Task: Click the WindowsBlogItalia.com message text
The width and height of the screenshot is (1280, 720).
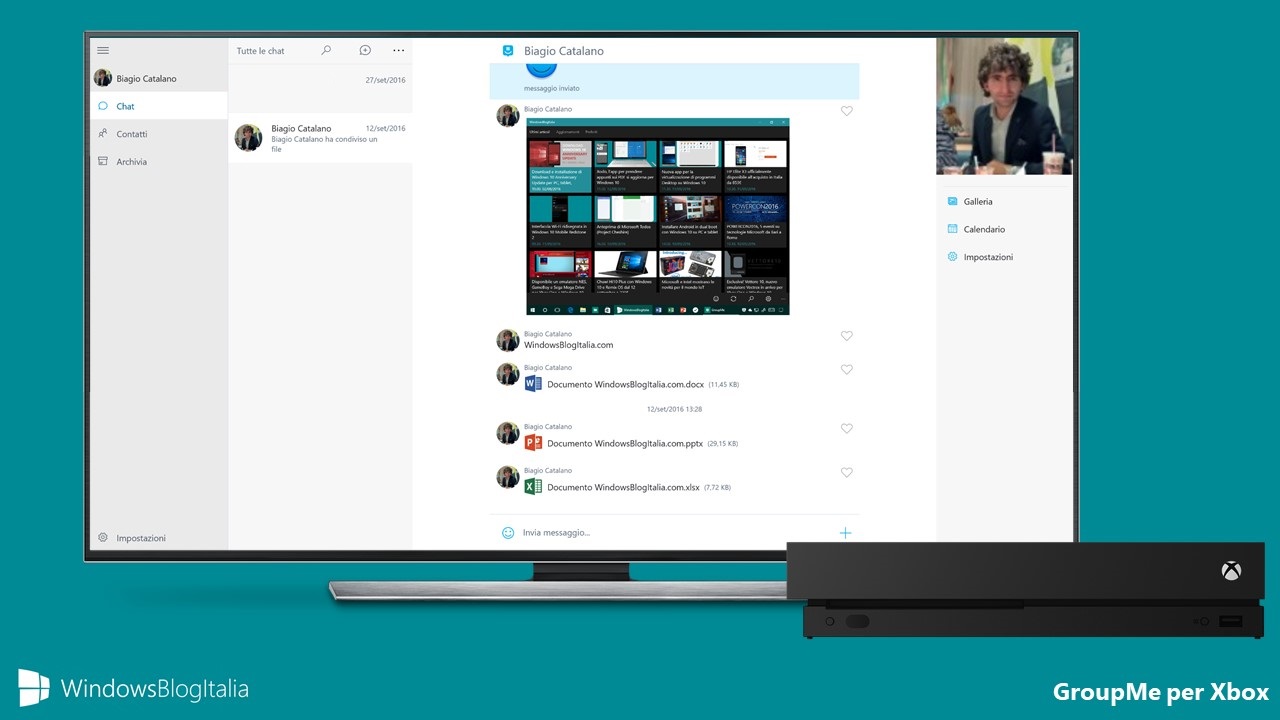Action: coord(569,345)
